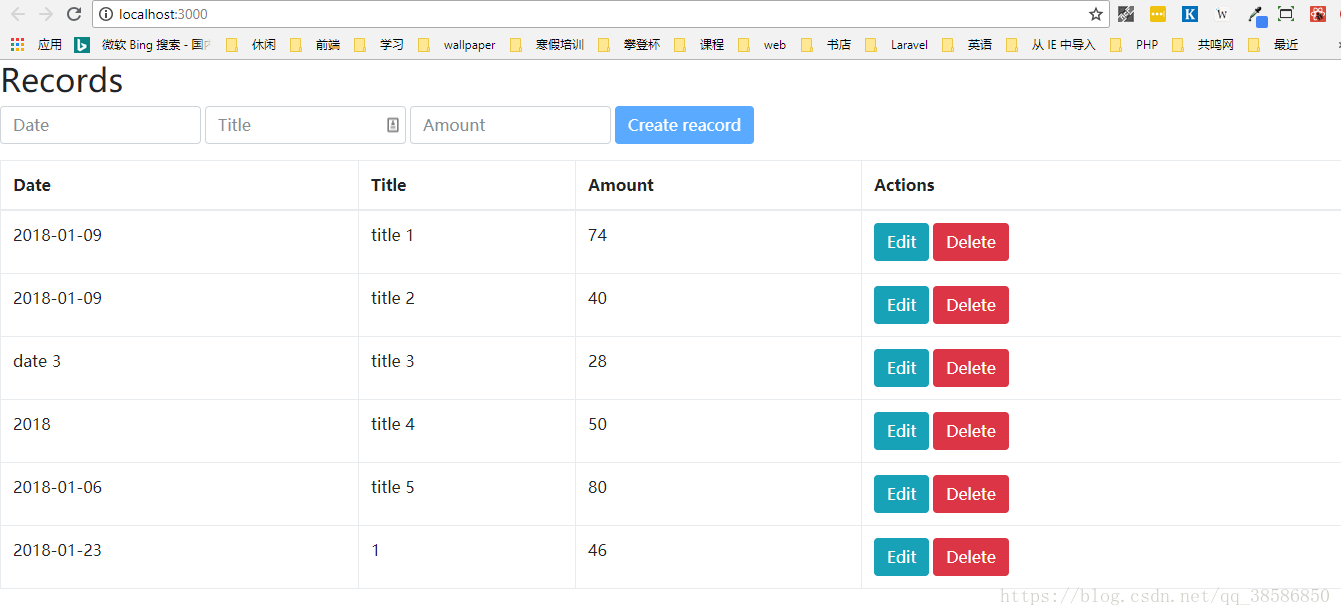Open the Laravel bookmarks folder

(x=897, y=45)
